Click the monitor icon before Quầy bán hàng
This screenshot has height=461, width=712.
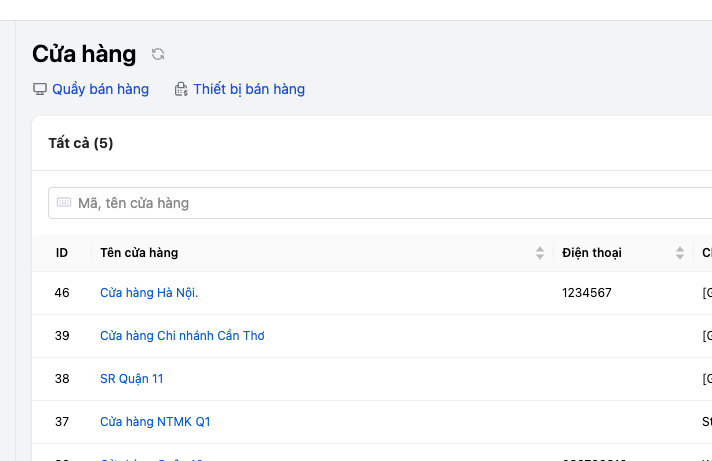pos(40,89)
